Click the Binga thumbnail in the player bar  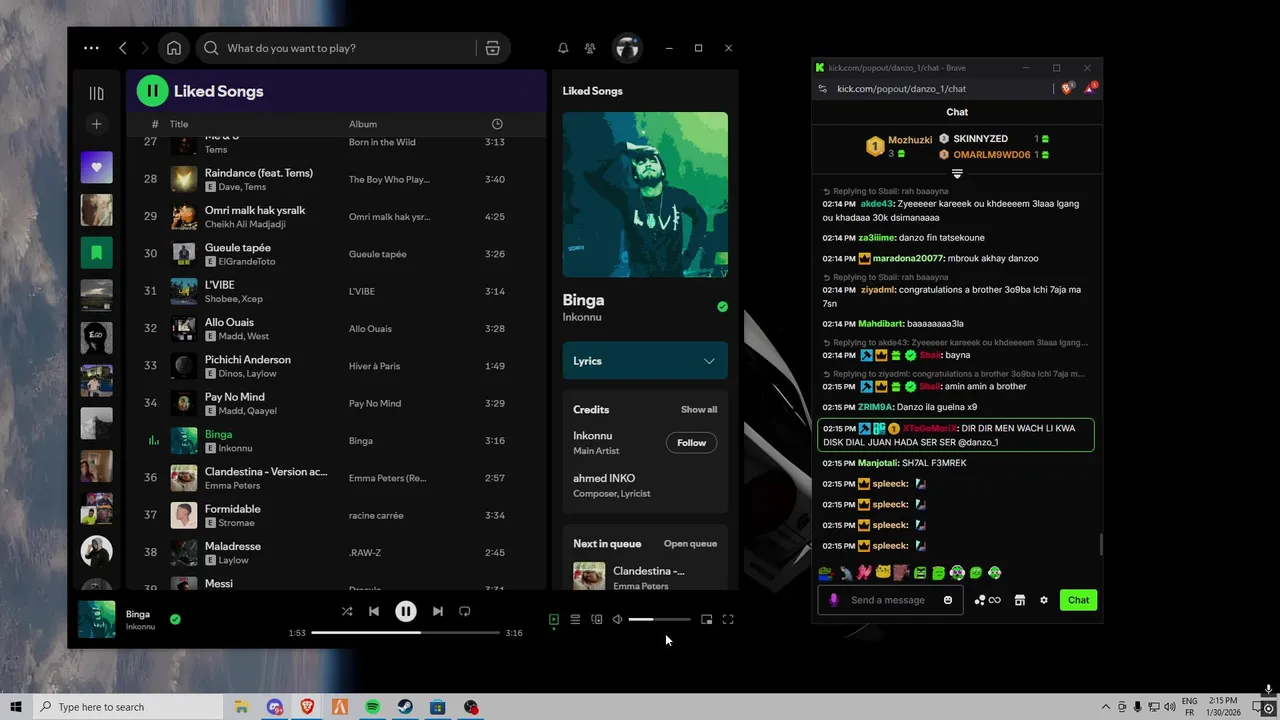[x=97, y=619]
